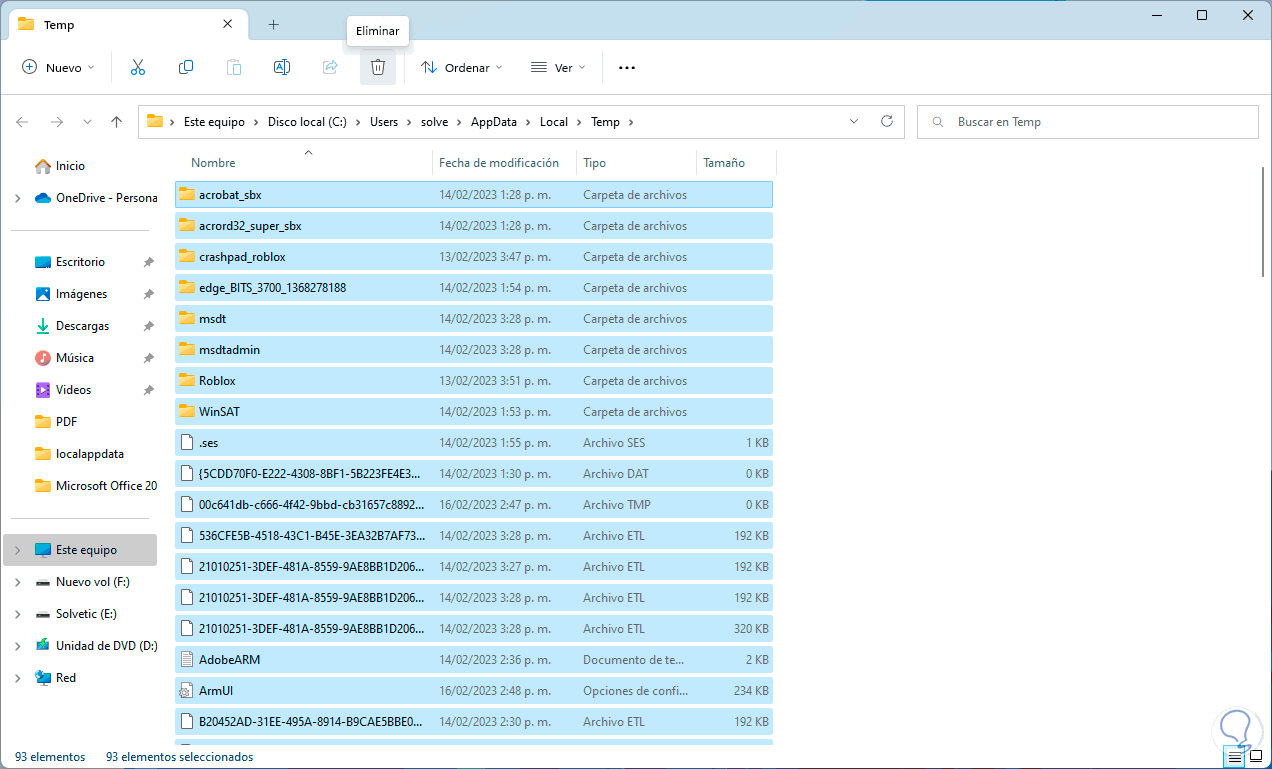
Task: Refresh the Temp folder view
Action: coord(886,121)
